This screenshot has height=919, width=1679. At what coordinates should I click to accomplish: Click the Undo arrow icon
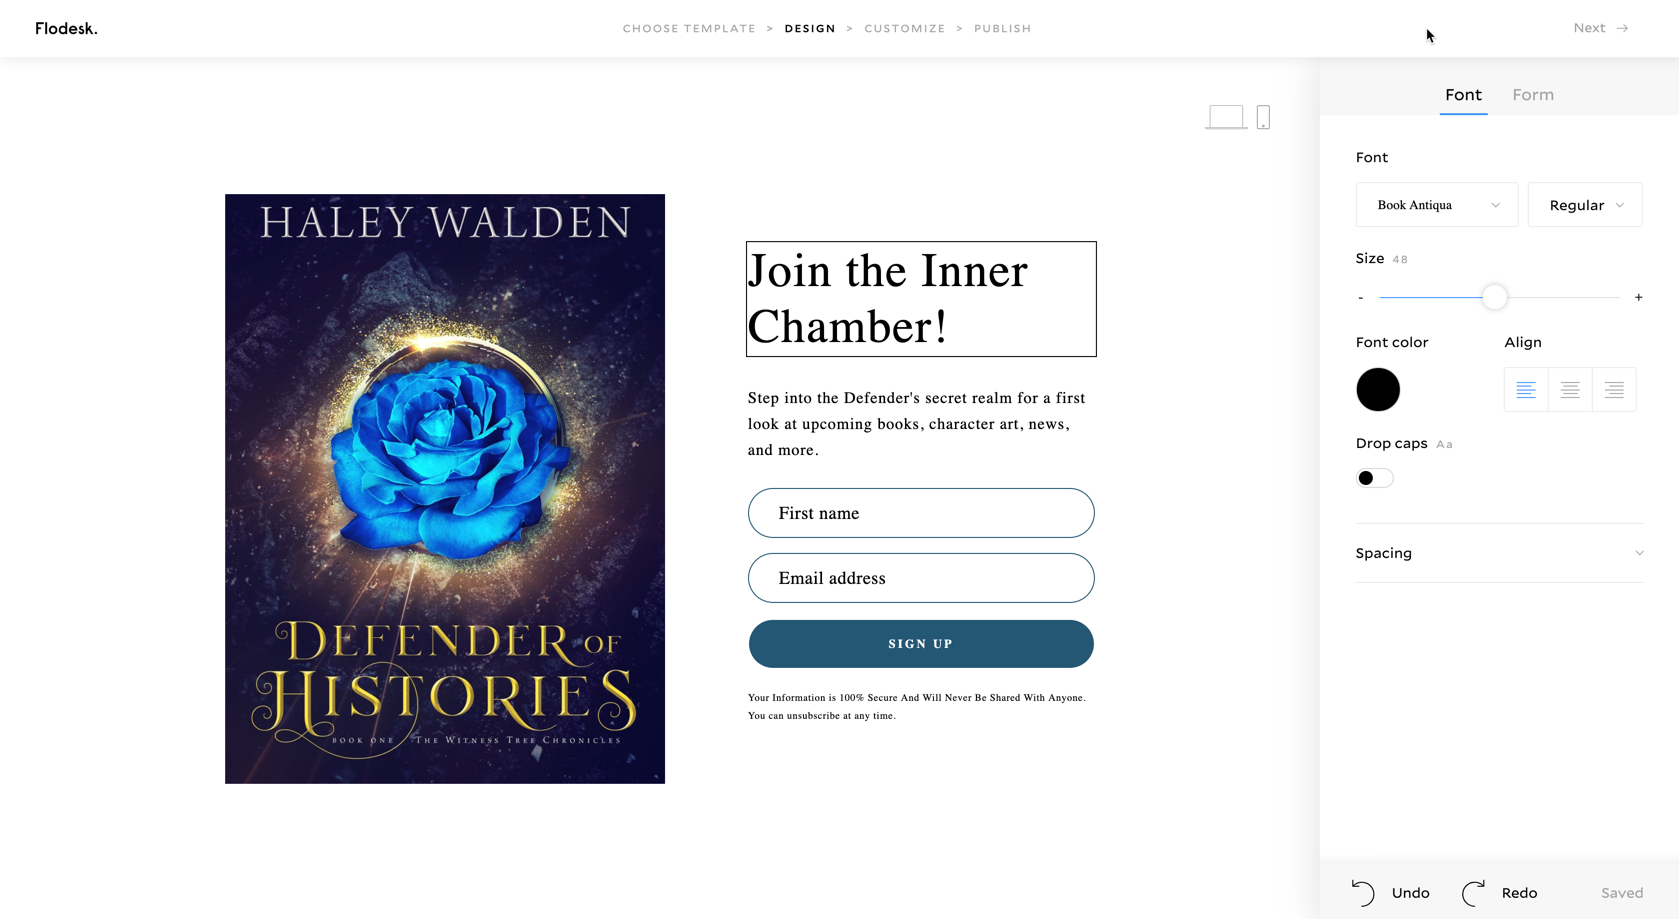point(1363,893)
